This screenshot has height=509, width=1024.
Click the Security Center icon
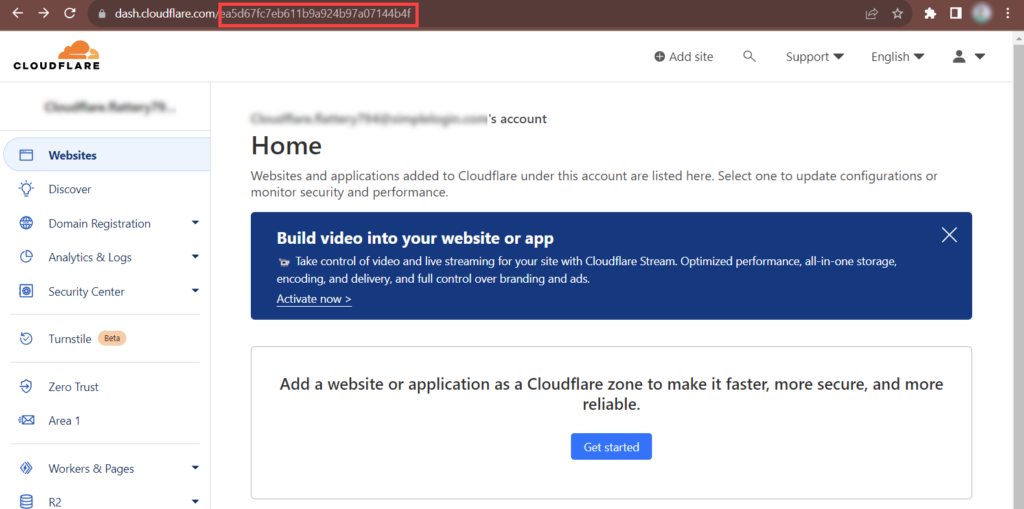[26, 291]
